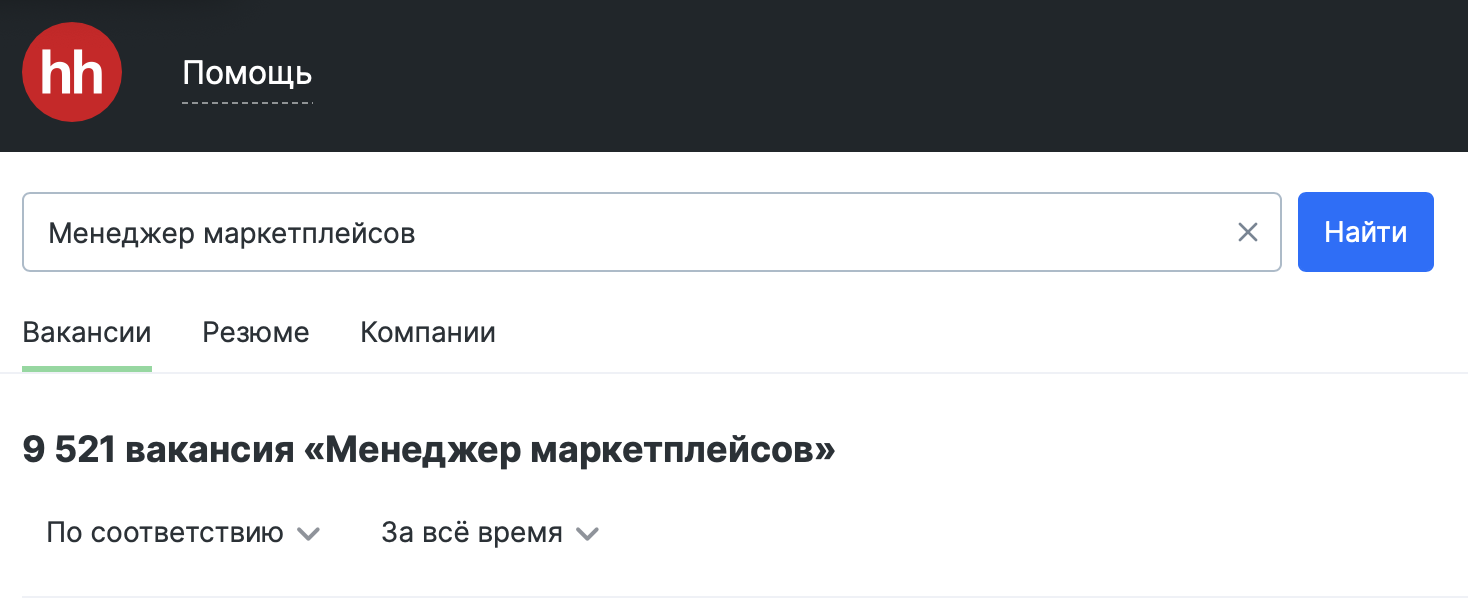Click the chevron beside За всё время

[588, 534]
